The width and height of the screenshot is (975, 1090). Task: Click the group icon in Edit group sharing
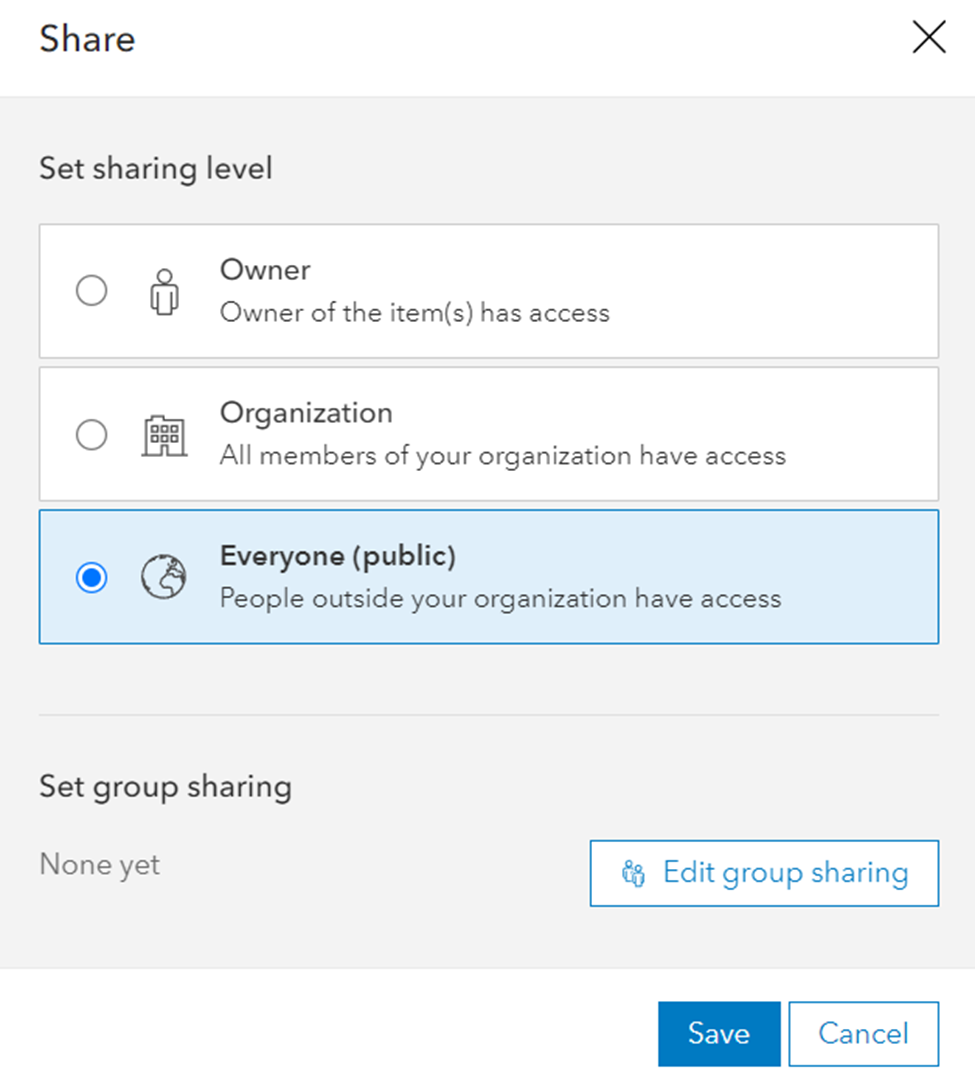[x=634, y=874]
